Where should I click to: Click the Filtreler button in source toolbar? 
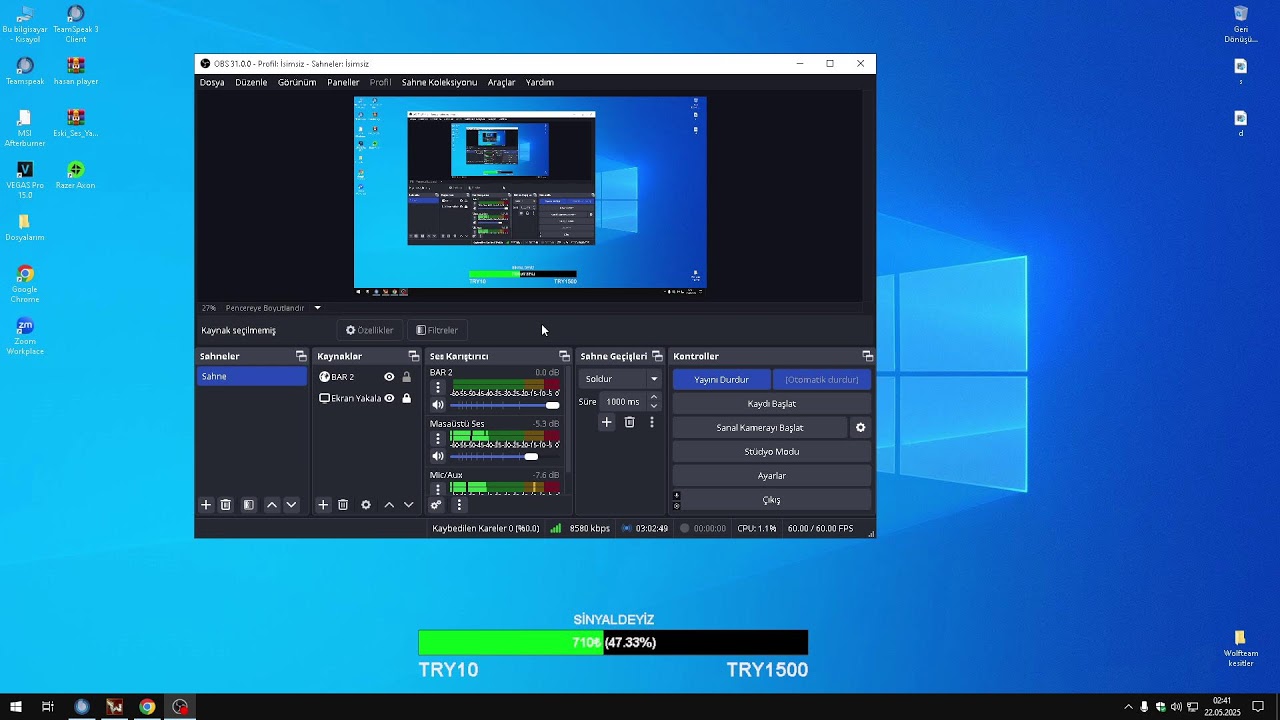pos(437,330)
